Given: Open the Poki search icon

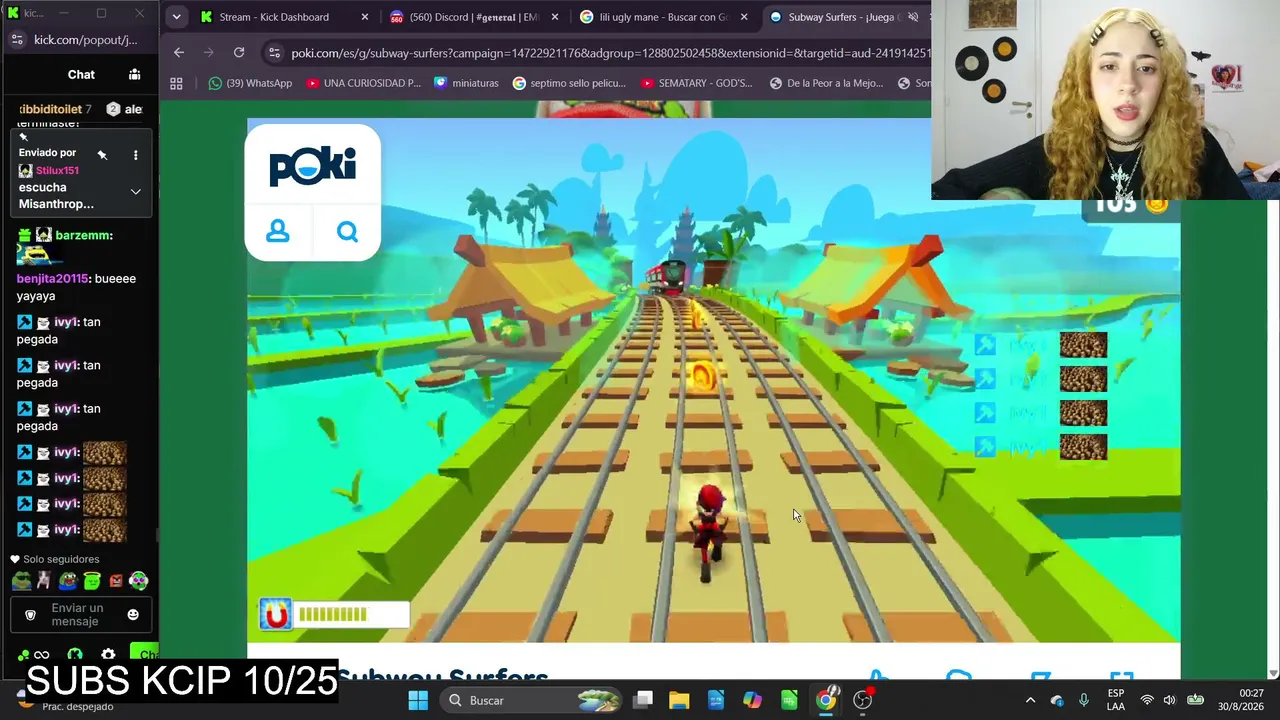Looking at the screenshot, I should click(347, 232).
